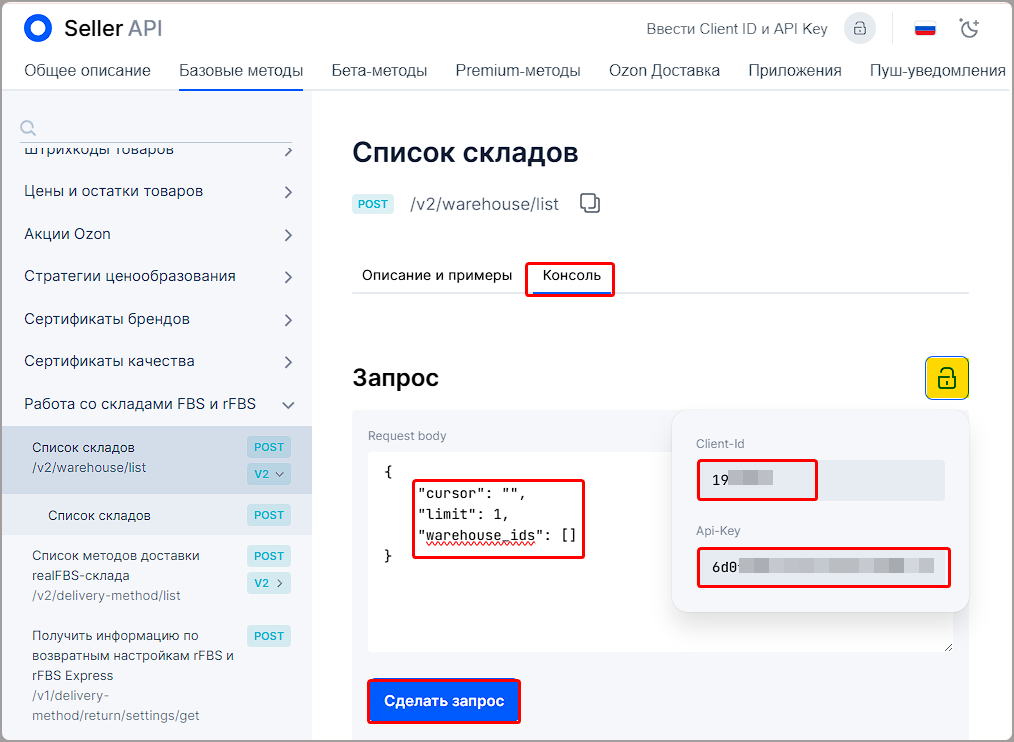Expand the Акции Ozon section
This screenshot has height=742, width=1014.
288,235
